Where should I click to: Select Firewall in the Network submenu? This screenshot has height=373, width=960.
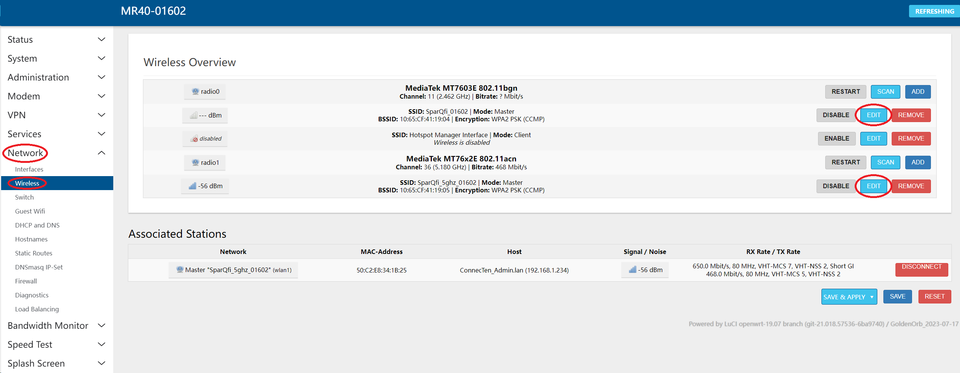26,281
